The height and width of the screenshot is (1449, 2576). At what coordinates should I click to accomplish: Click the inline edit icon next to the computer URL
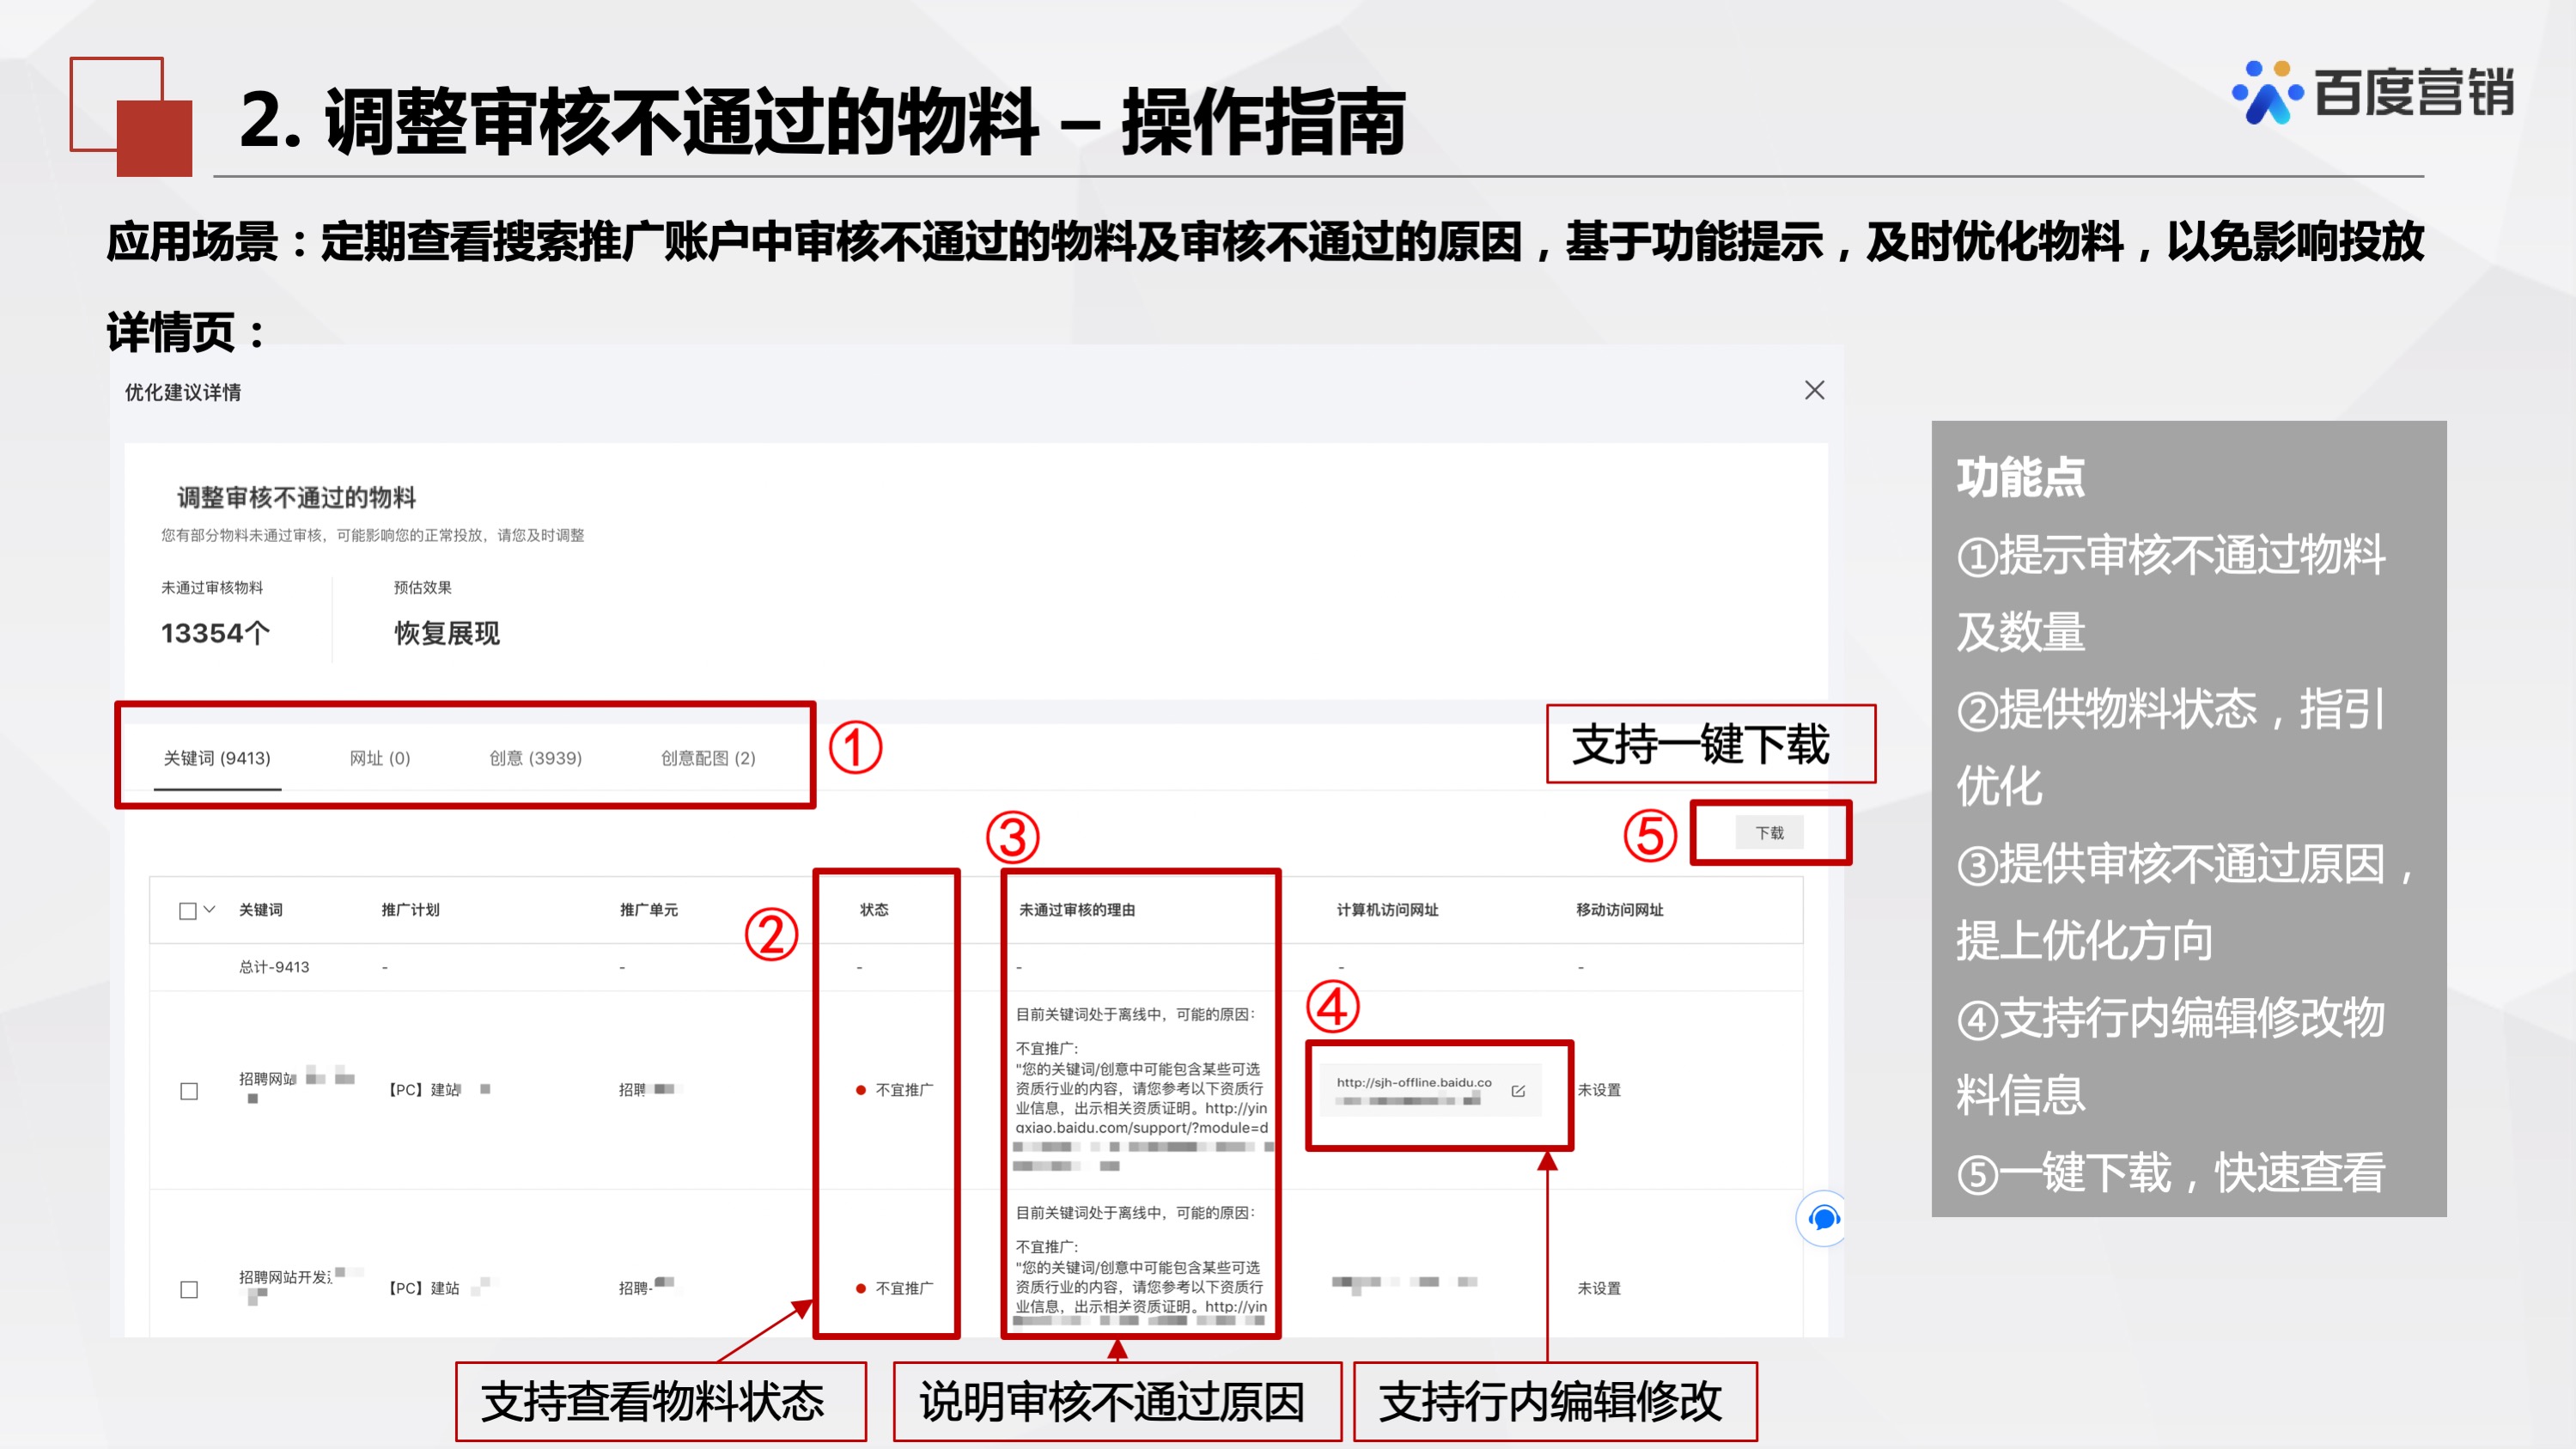click(1519, 1090)
